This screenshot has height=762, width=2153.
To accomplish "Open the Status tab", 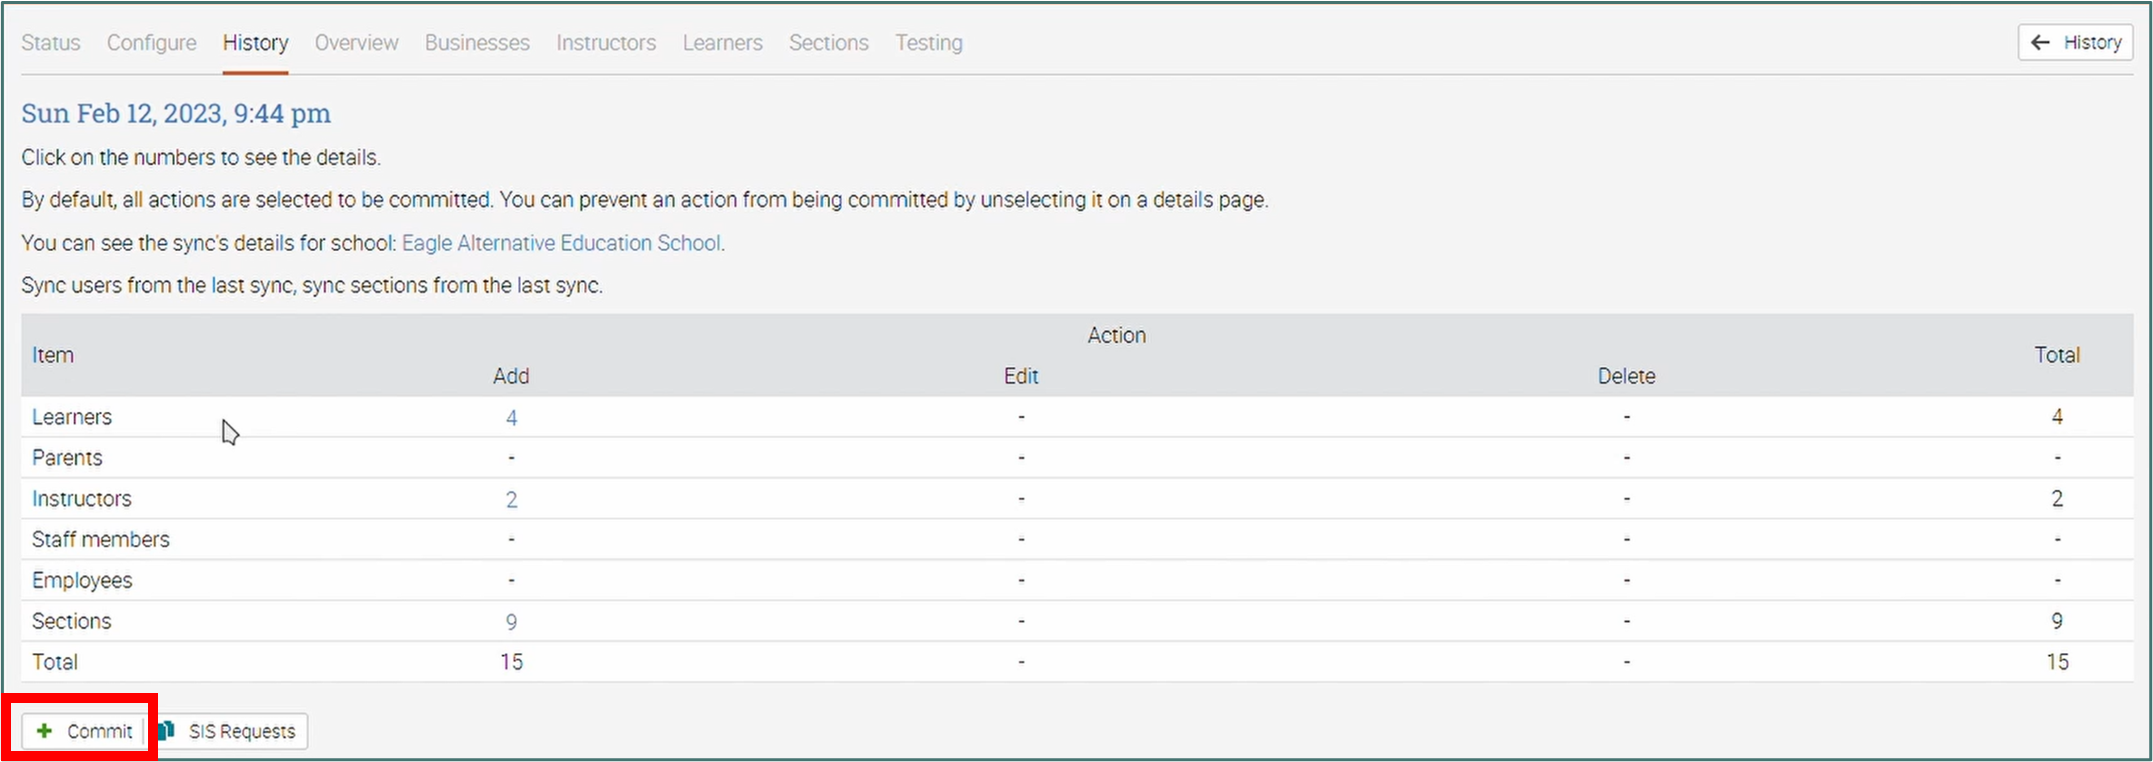I will 51,43.
